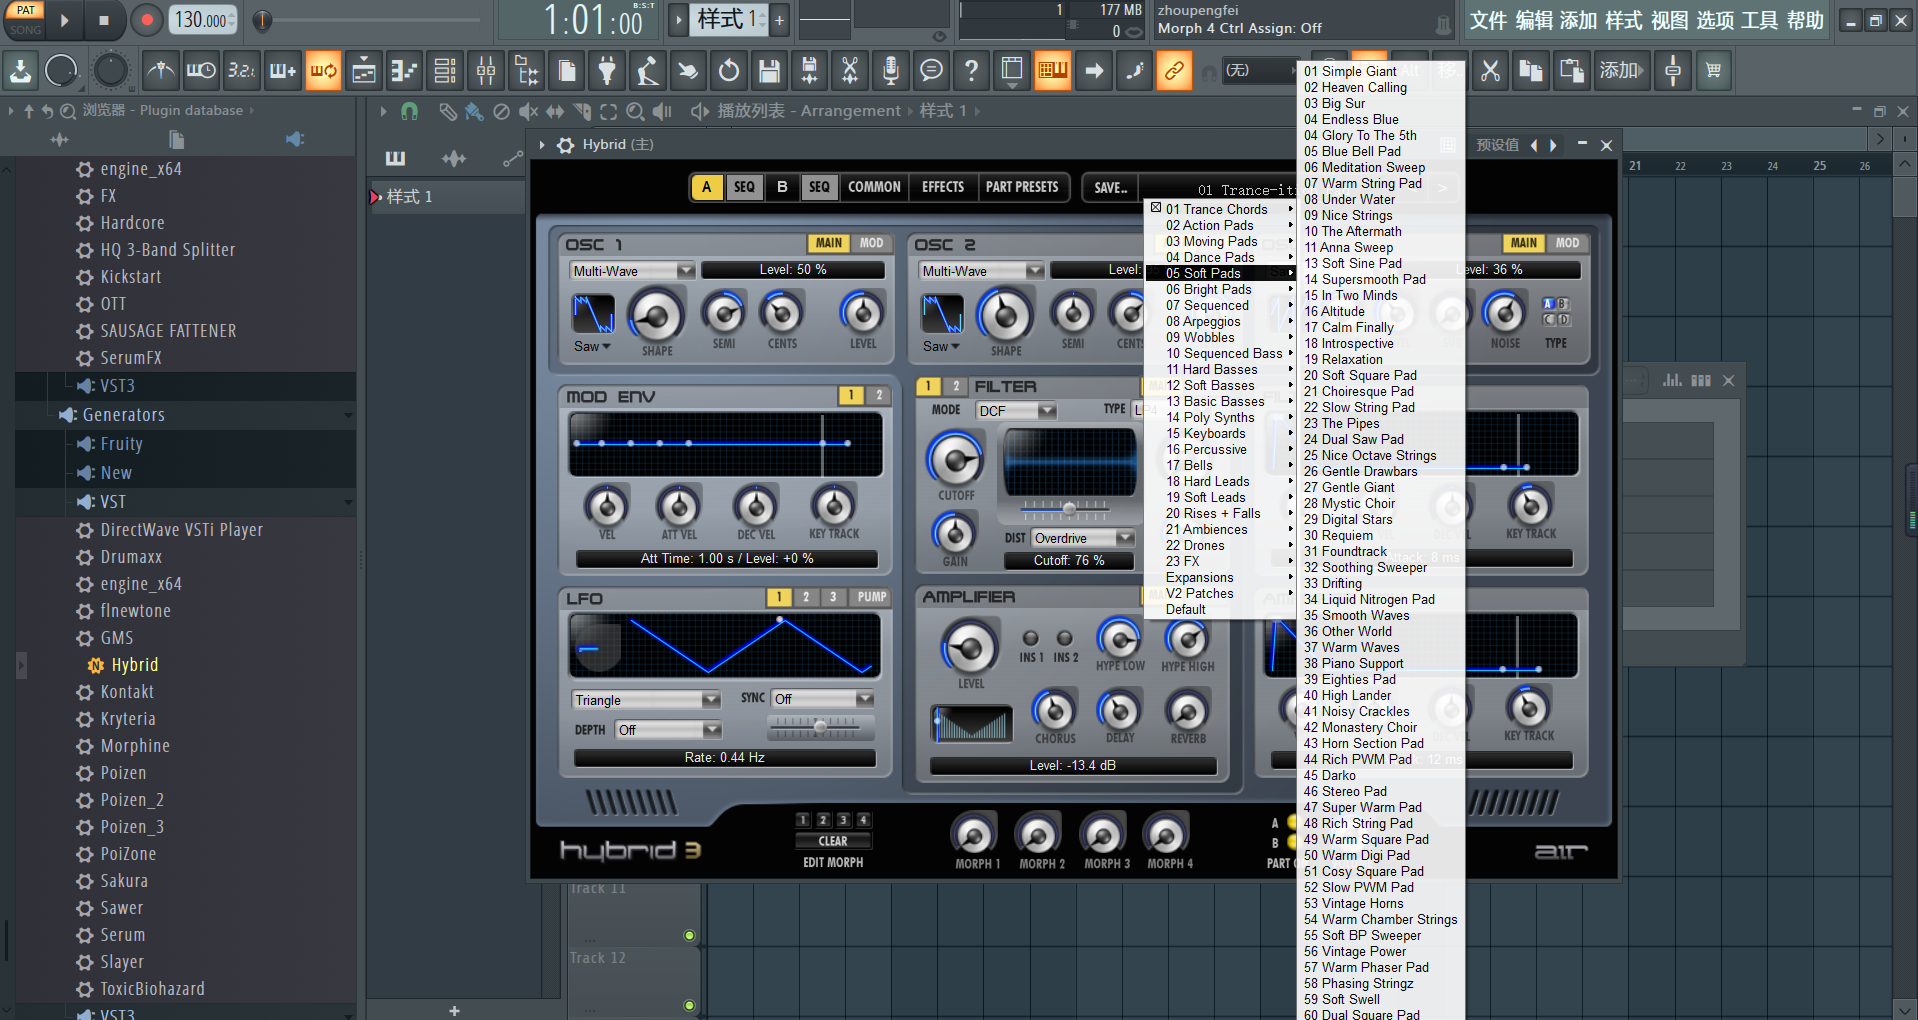
Task: Click the undo history circular arrow icon
Action: (729, 70)
